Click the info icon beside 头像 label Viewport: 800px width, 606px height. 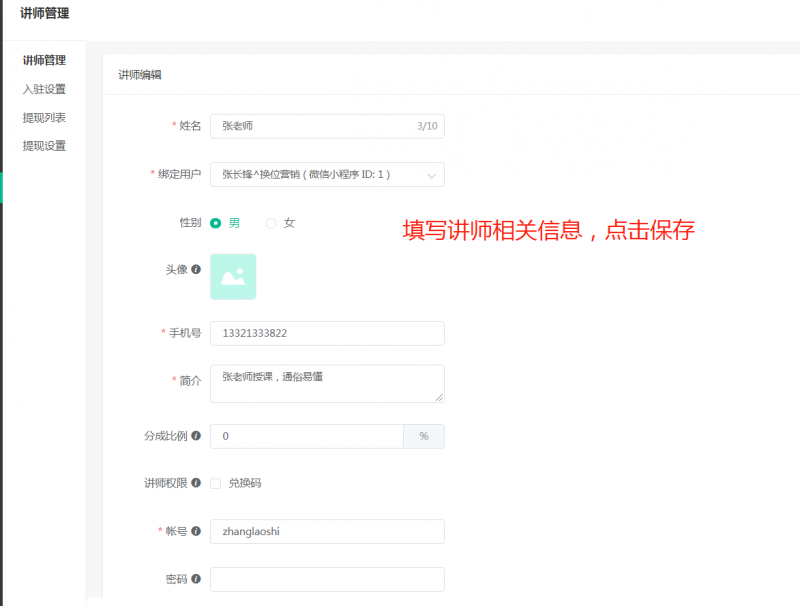(x=196, y=269)
